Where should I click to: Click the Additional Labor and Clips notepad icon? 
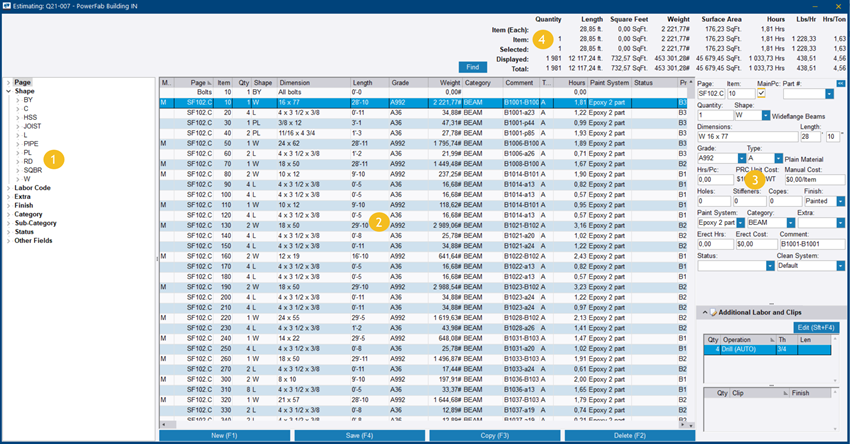[x=712, y=313]
